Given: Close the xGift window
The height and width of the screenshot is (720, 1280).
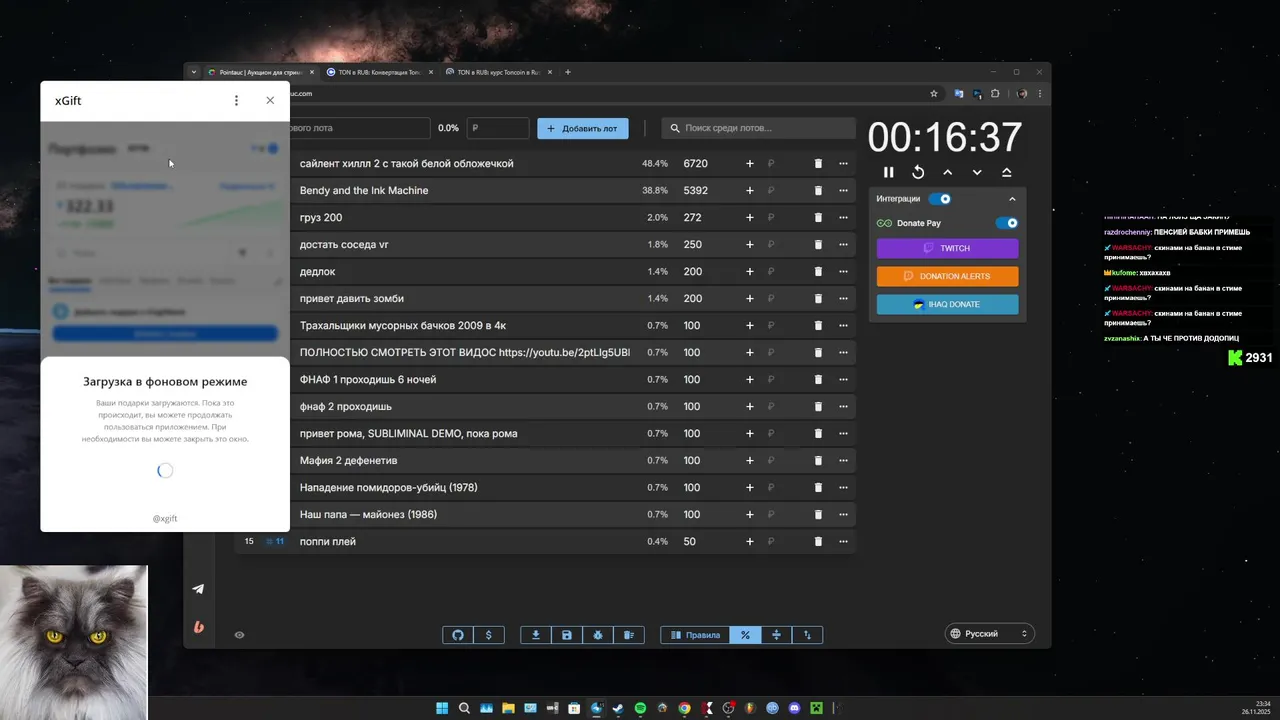Looking at the screenshot, I should click(x=270, y=101).
